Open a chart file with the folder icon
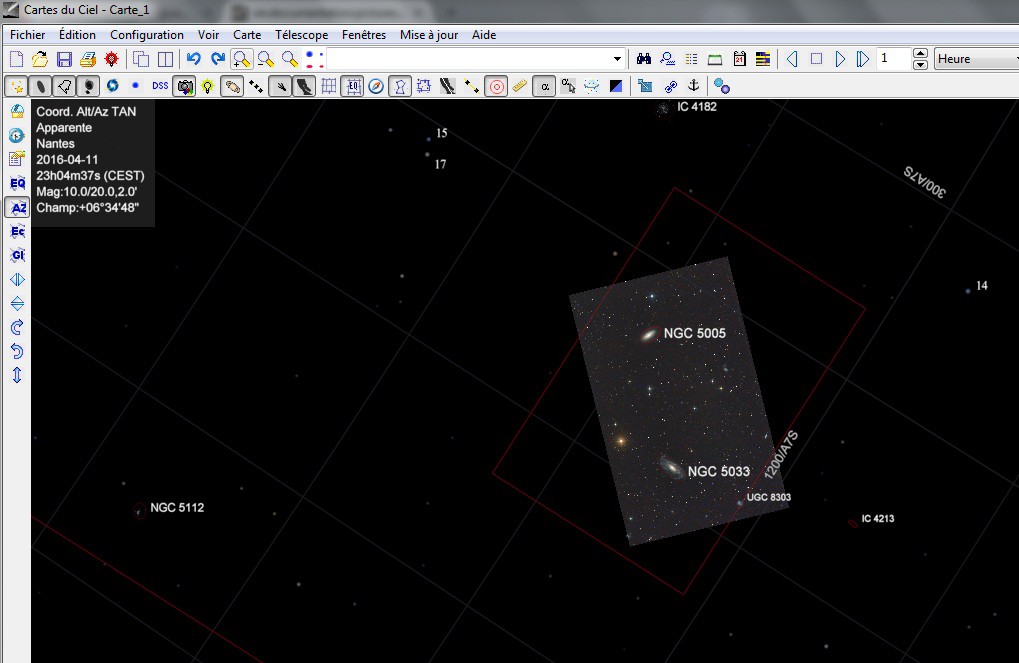 click(x=40, y=59)
